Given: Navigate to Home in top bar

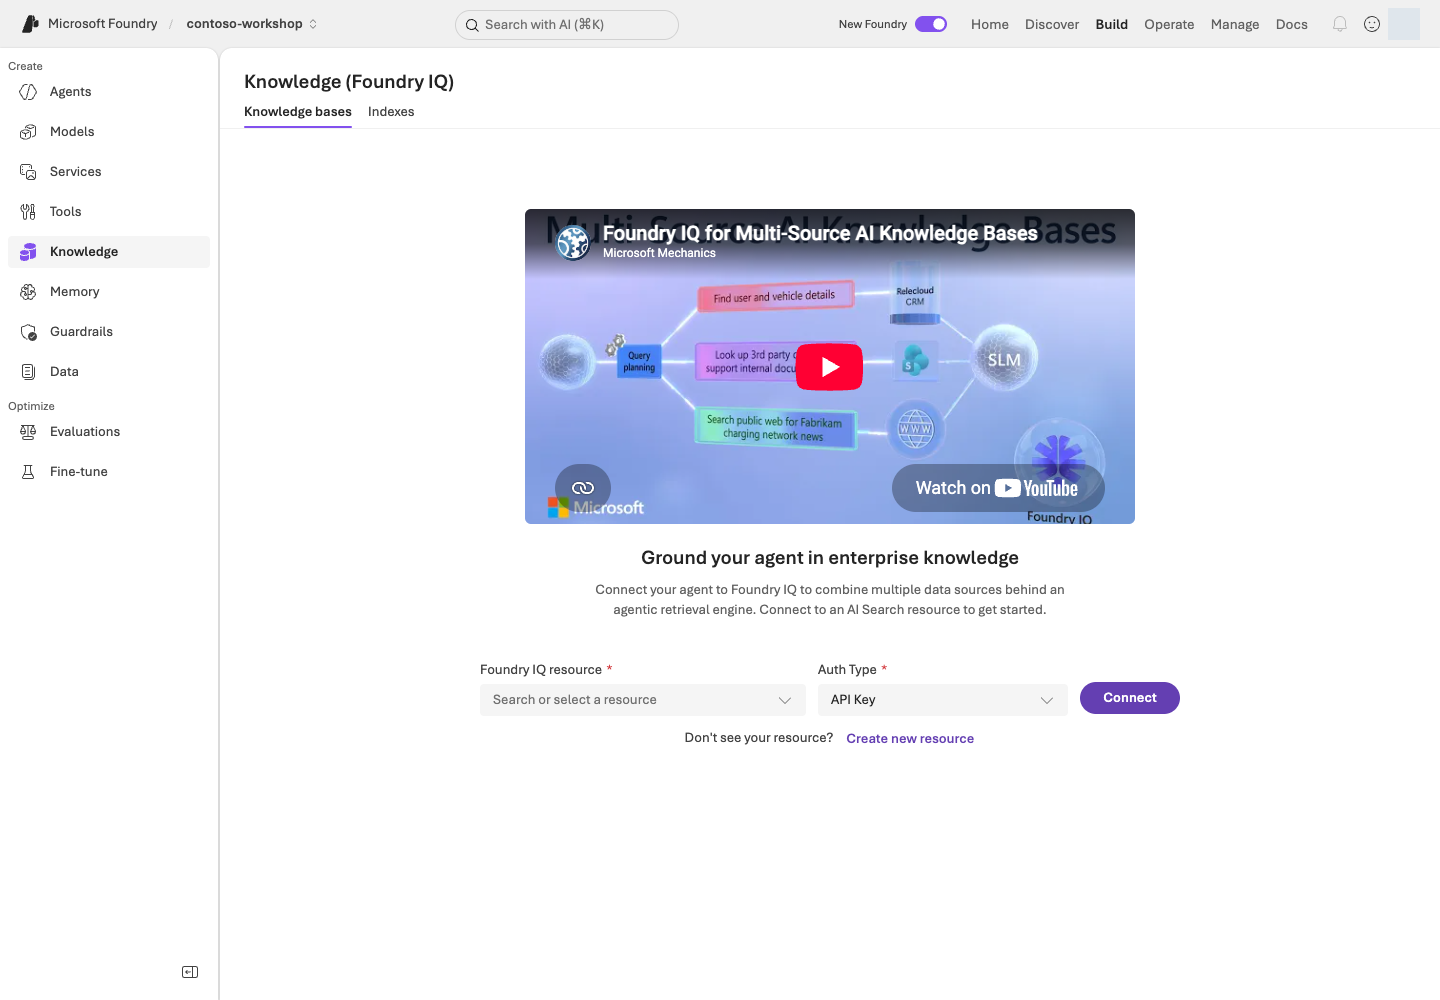Looking at the screenshot, I should 990,24.
